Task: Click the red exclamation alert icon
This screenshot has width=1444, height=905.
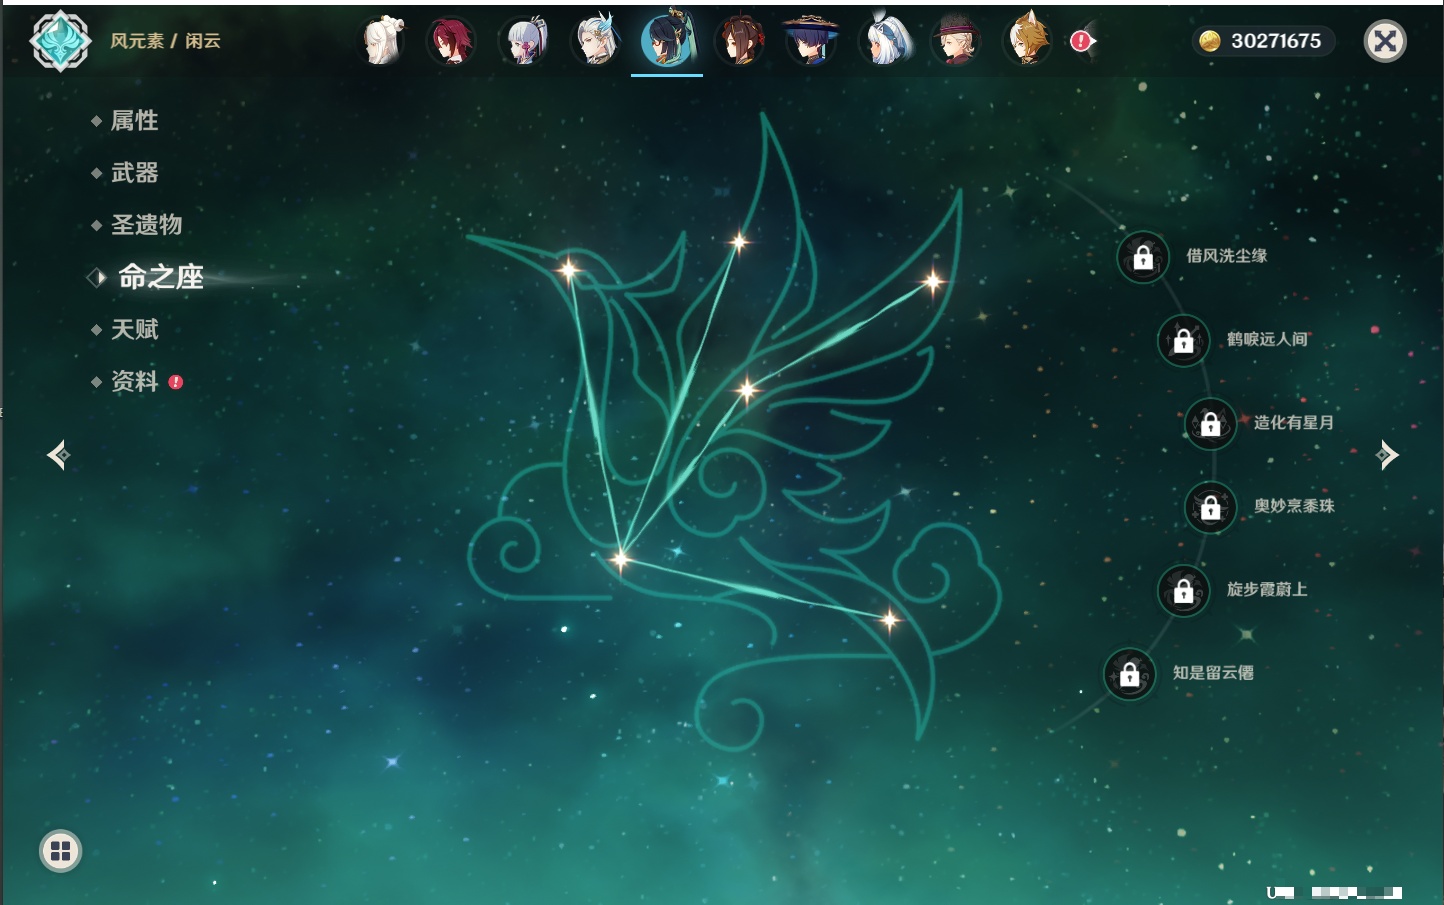Action: click(1081, 41)
